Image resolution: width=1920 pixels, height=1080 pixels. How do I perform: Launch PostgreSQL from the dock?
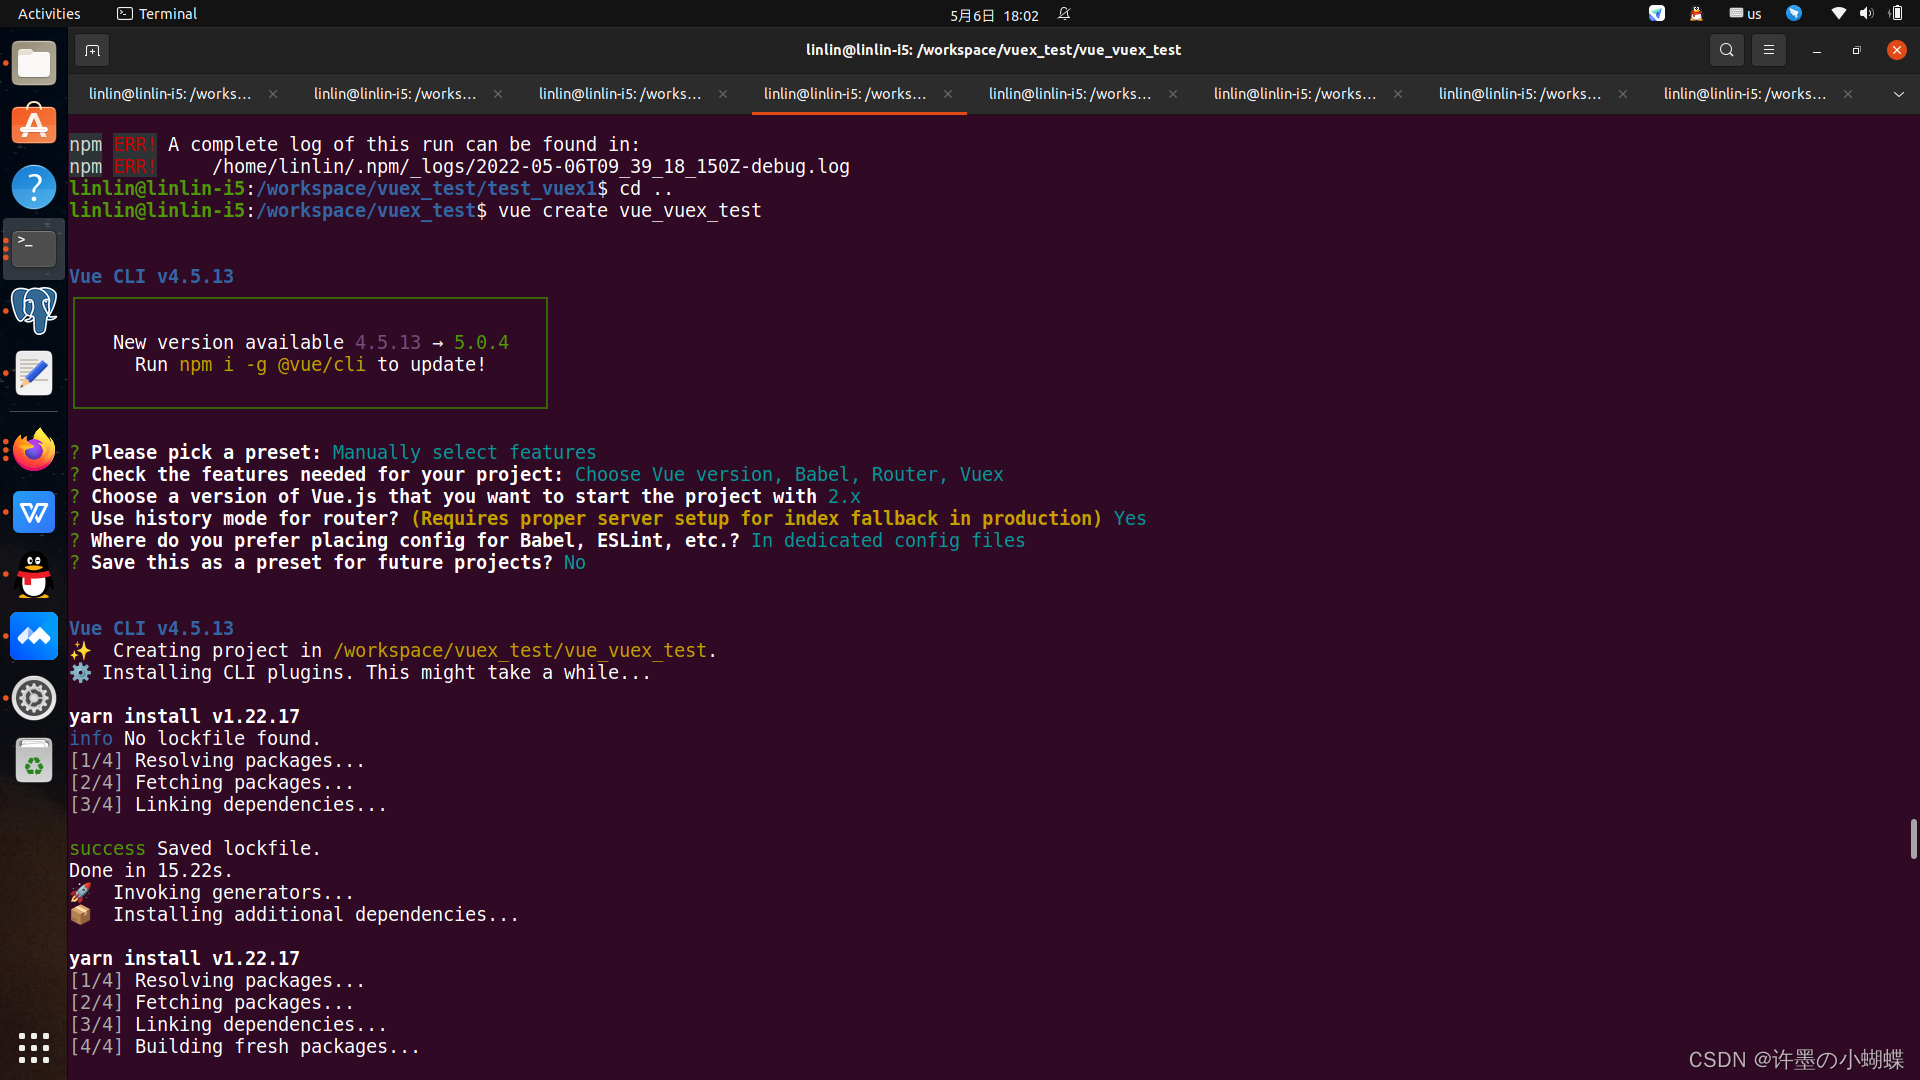point(33,311)
